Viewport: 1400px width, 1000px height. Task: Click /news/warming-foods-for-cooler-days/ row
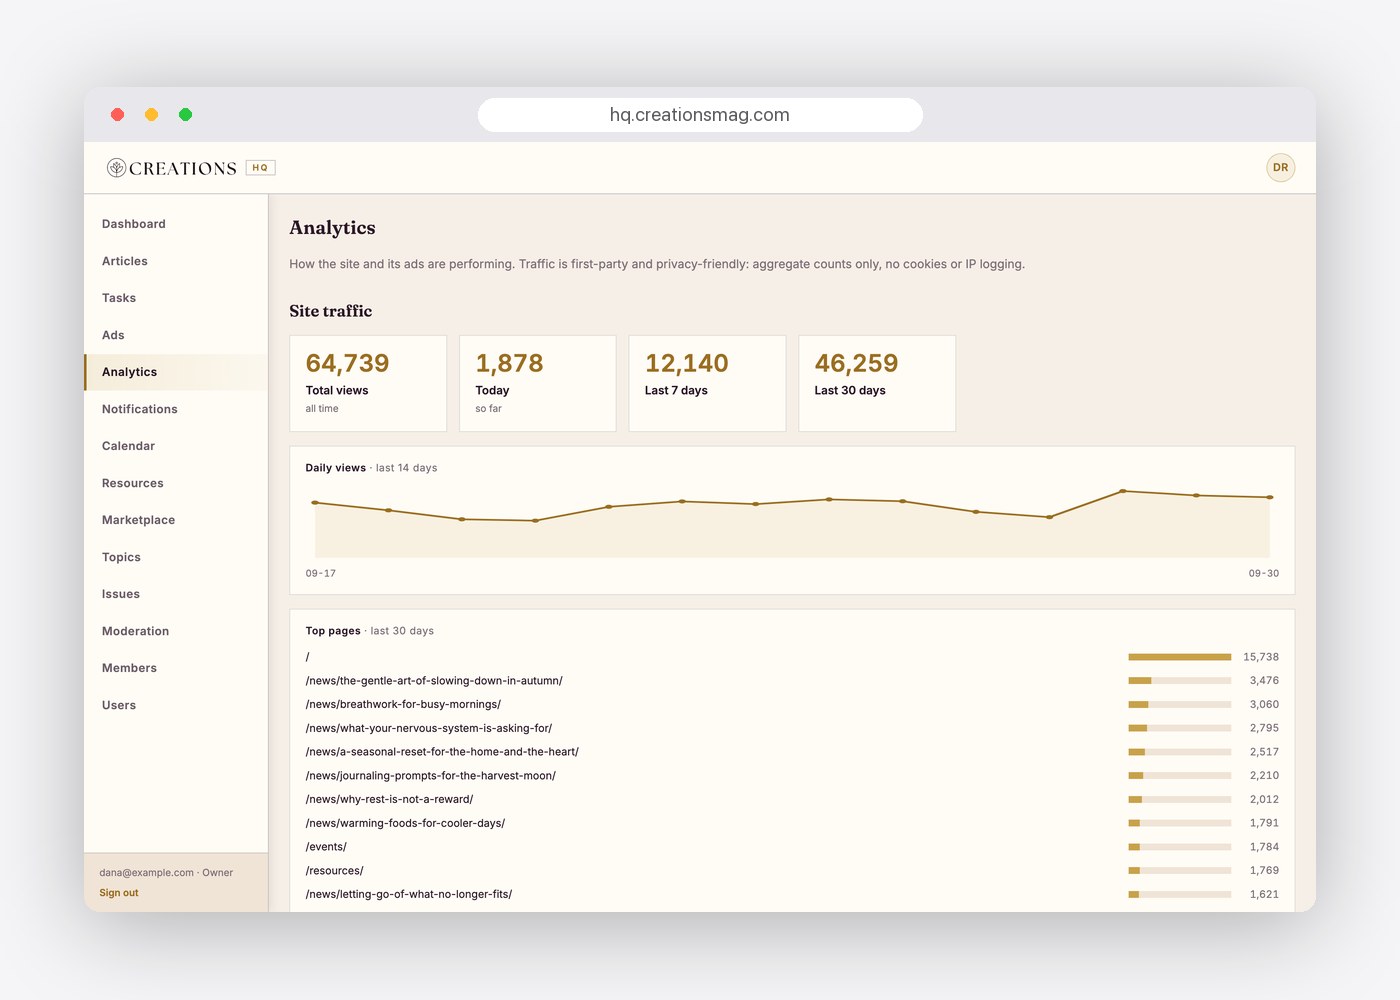792,823
